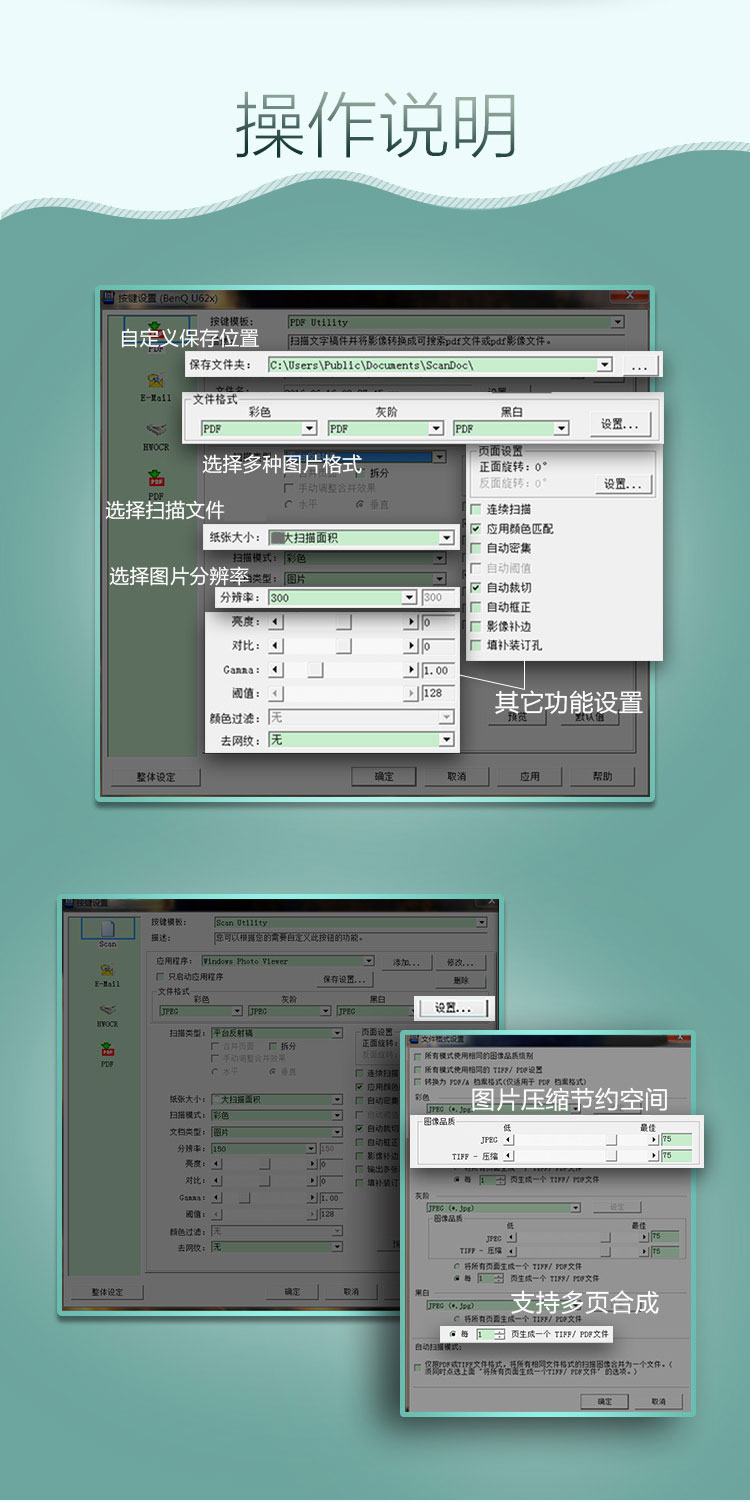
Task: Click the 保存设置... button
Action: coord(343,980)
